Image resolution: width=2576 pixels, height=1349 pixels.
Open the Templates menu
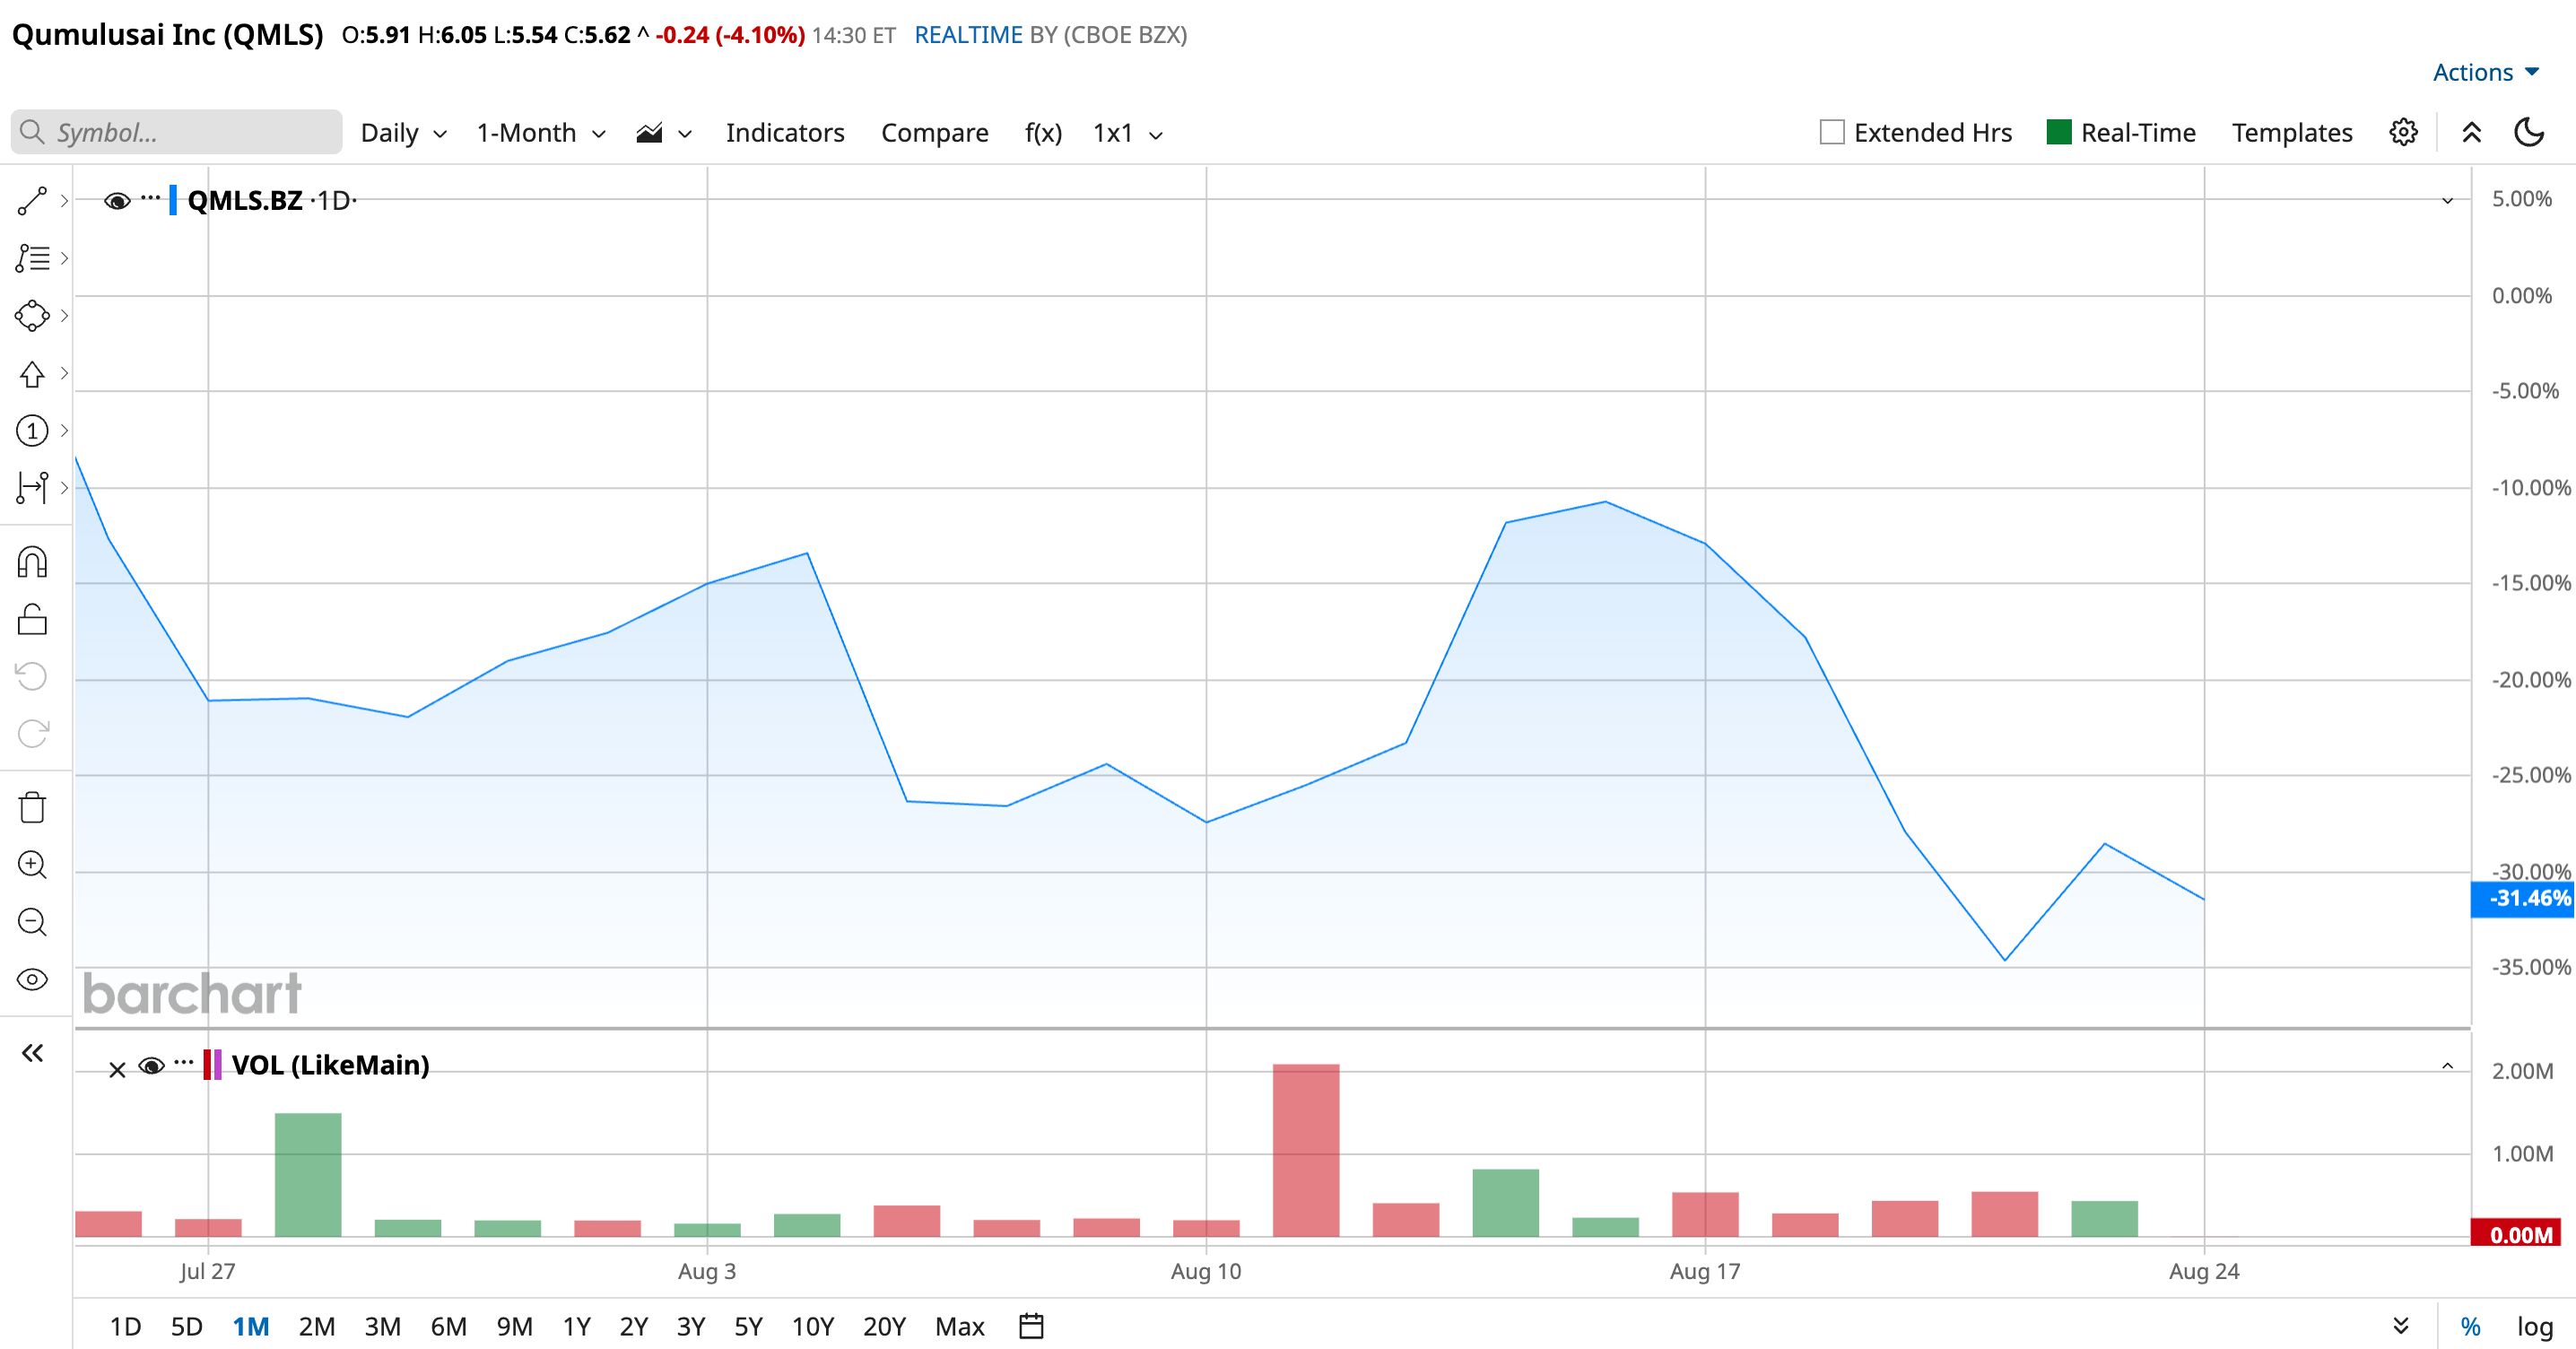(x=2292, y=133)
